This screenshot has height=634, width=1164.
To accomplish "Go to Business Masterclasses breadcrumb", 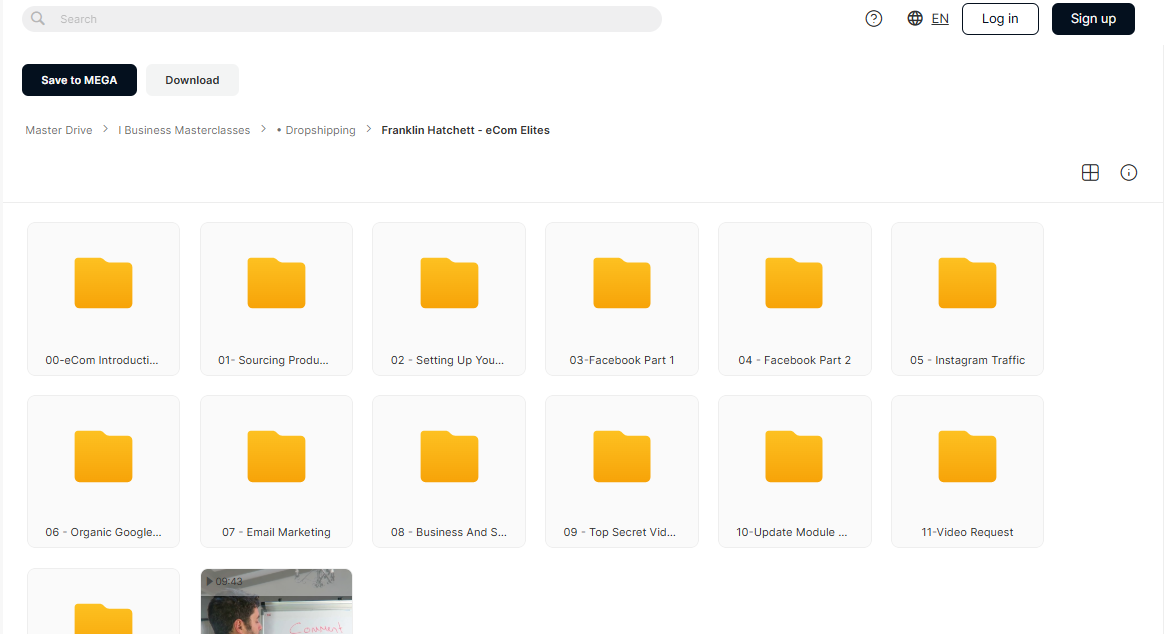I will click(x=184, y=130).
